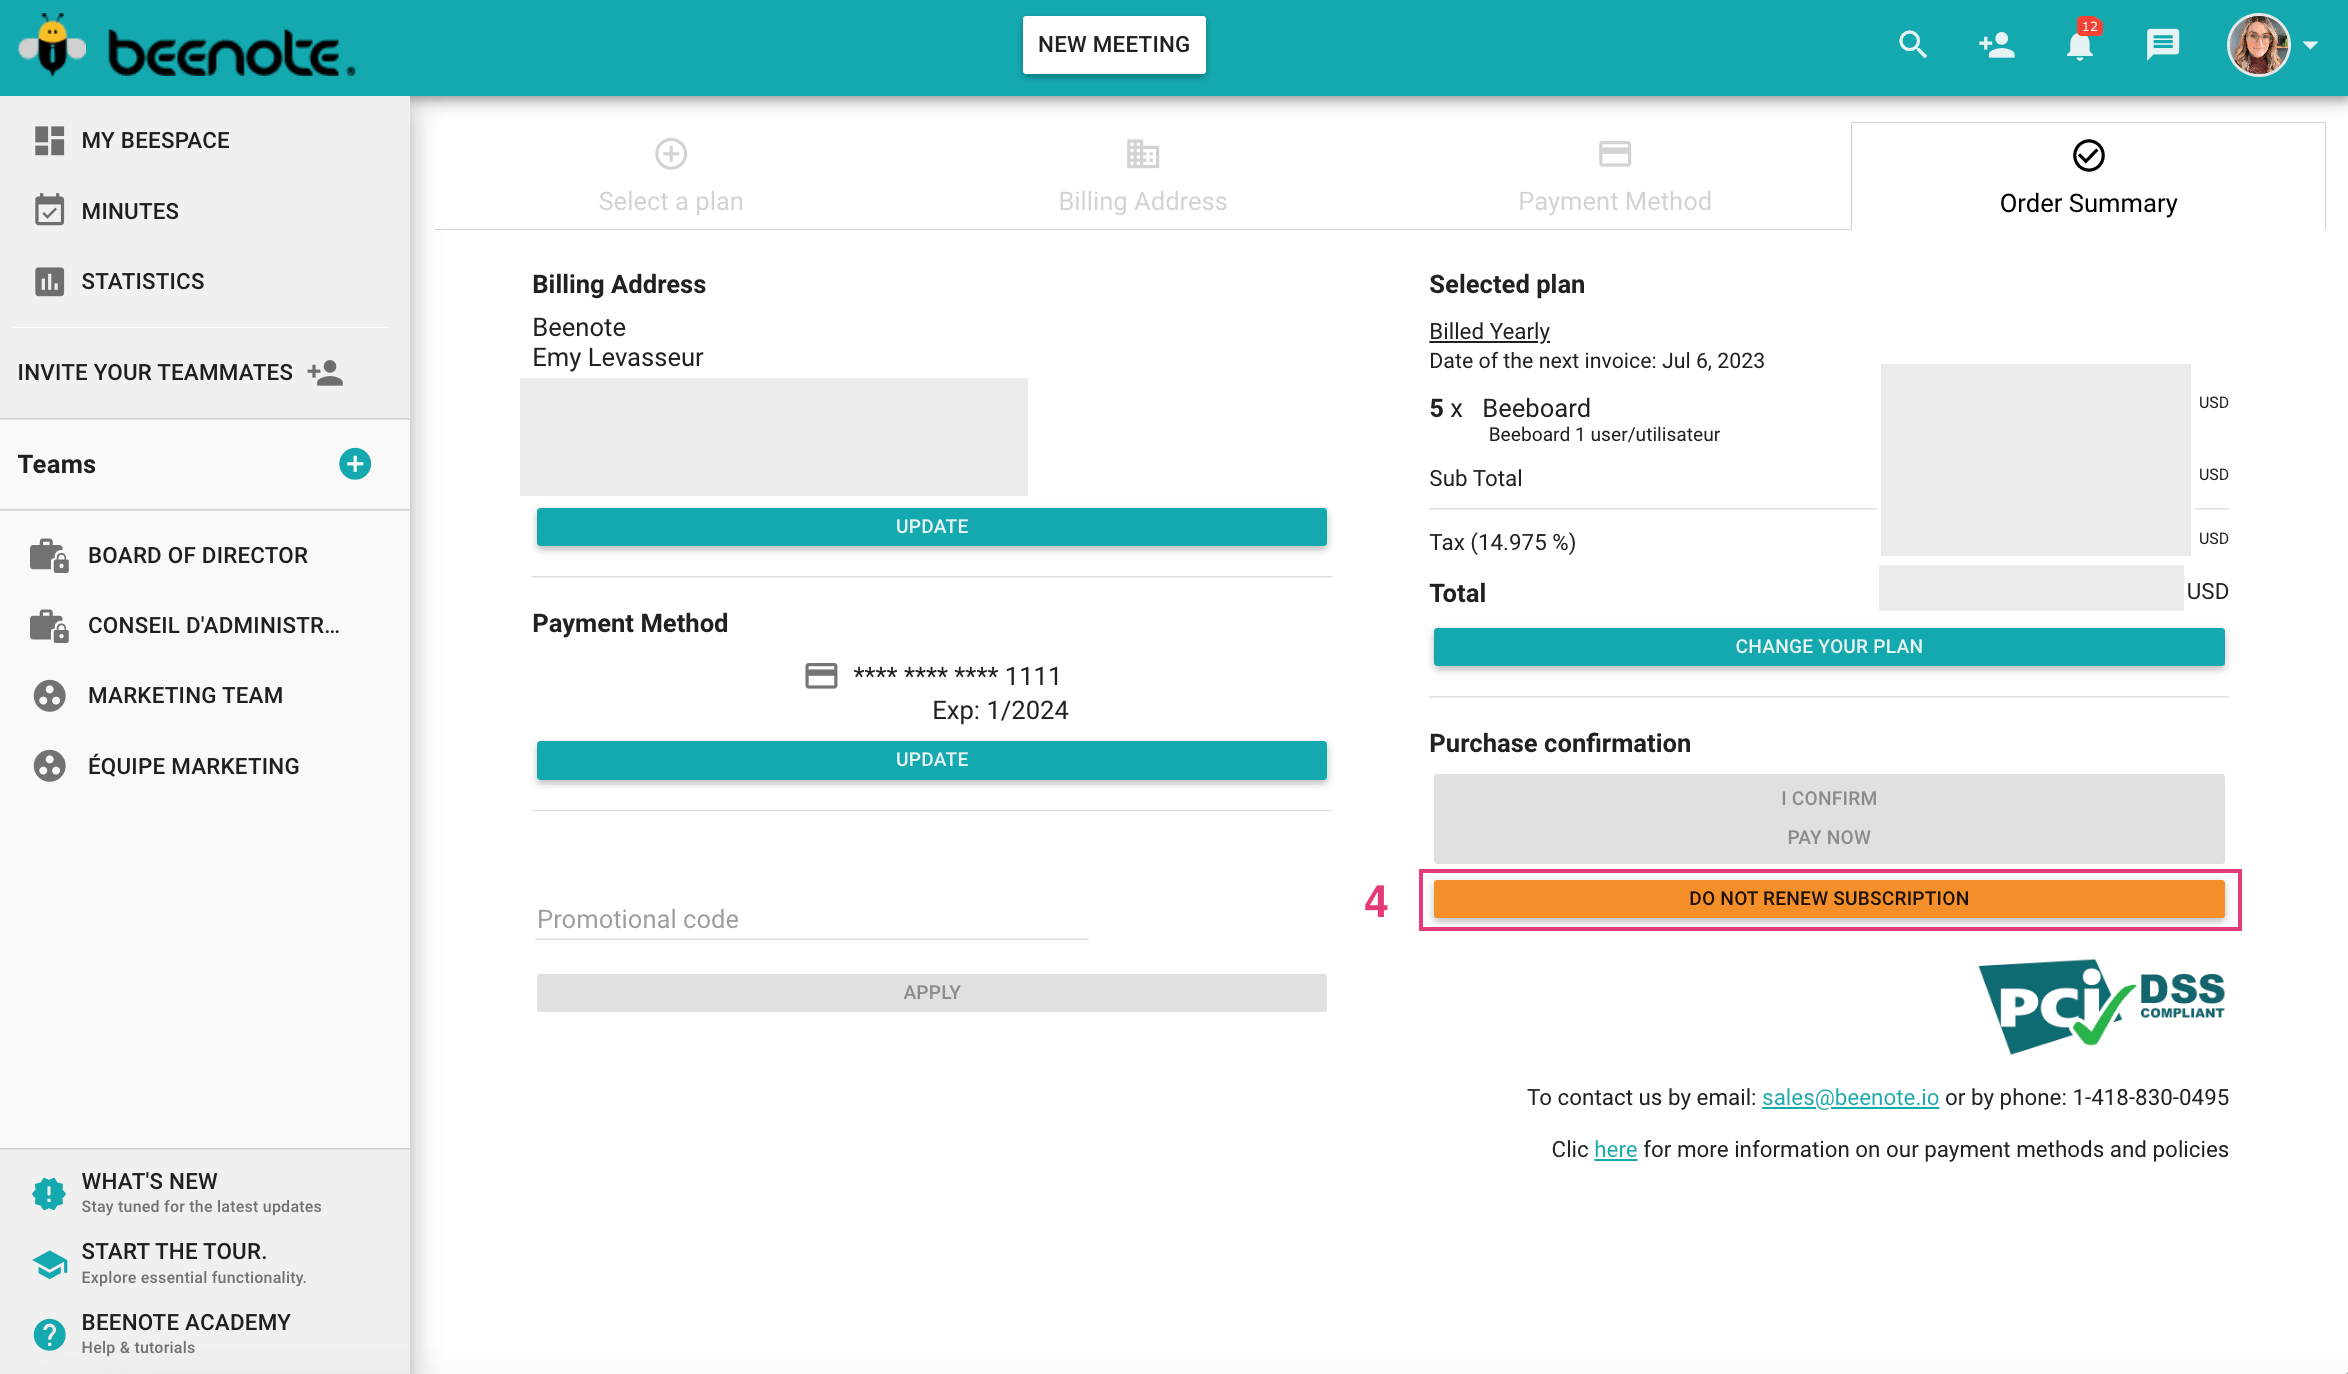The image size is (2348, 1374).
Task: Click INVITE YOUR TEAMMATES label
Action: (155, 373)
